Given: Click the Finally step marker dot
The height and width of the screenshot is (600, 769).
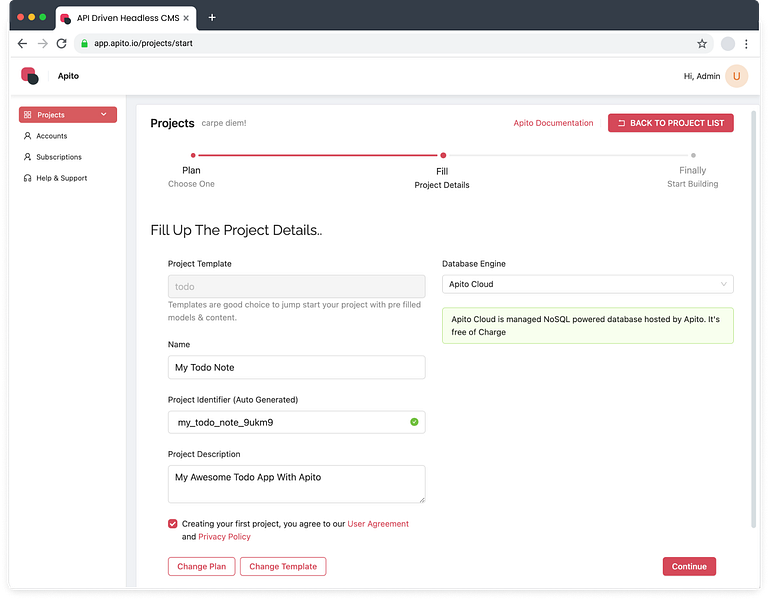Looking at the screenshot, I should 693,155.
